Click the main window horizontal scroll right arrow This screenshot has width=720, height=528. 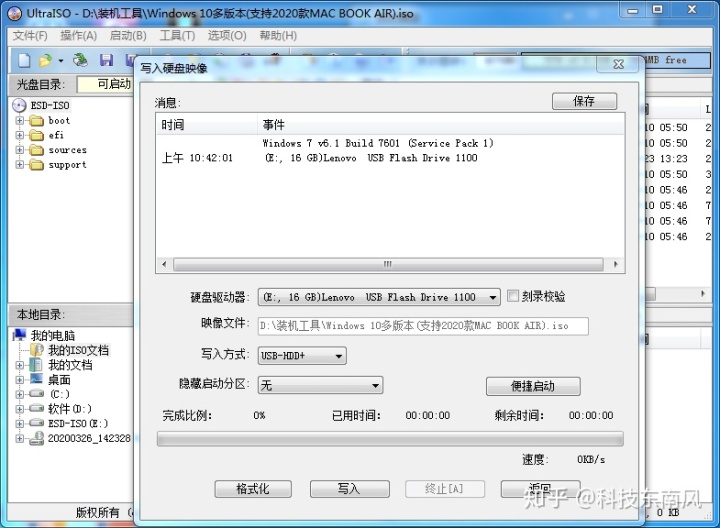[703, 293]
